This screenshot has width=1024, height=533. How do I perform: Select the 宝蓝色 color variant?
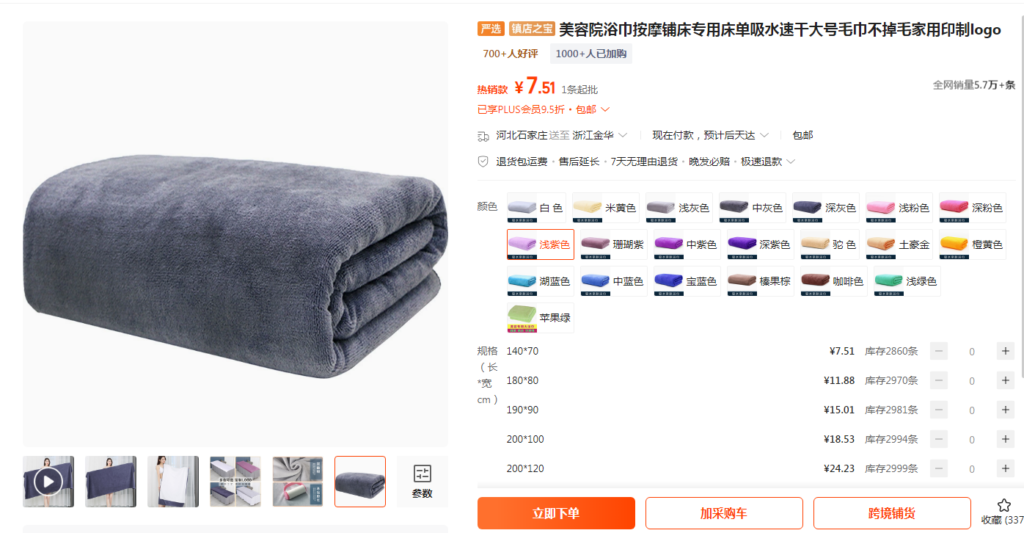pyautogui.click(x=686, y=281)
